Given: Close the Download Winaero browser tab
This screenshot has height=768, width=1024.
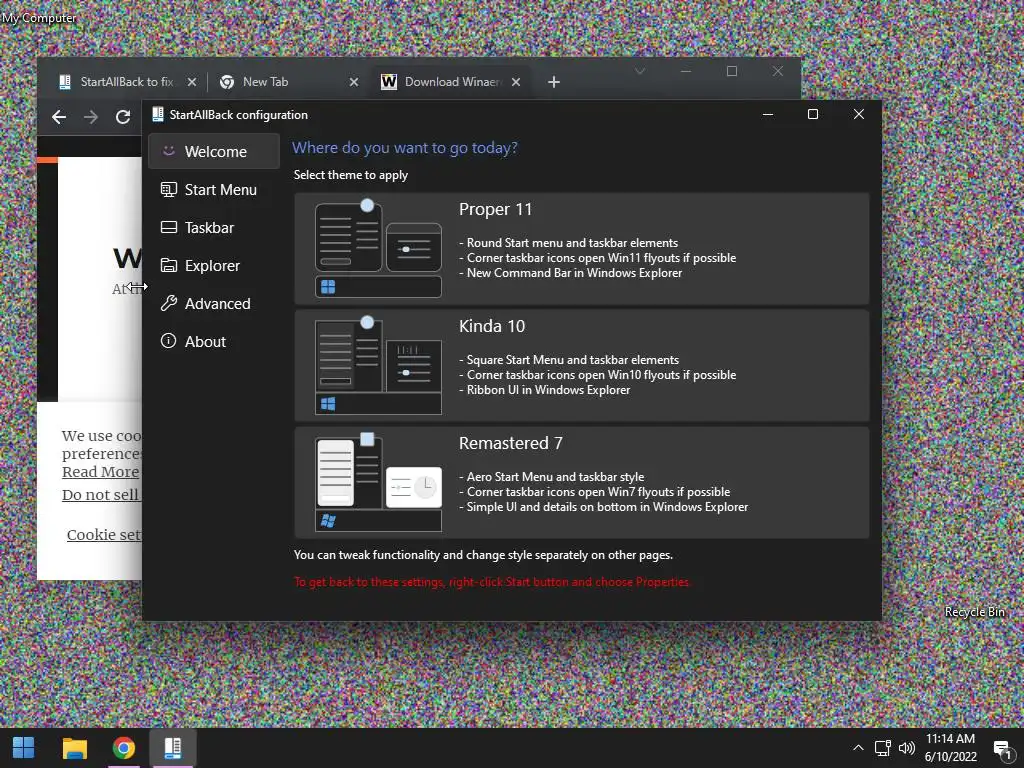Looking at the screenshot, I should [516, 82].
